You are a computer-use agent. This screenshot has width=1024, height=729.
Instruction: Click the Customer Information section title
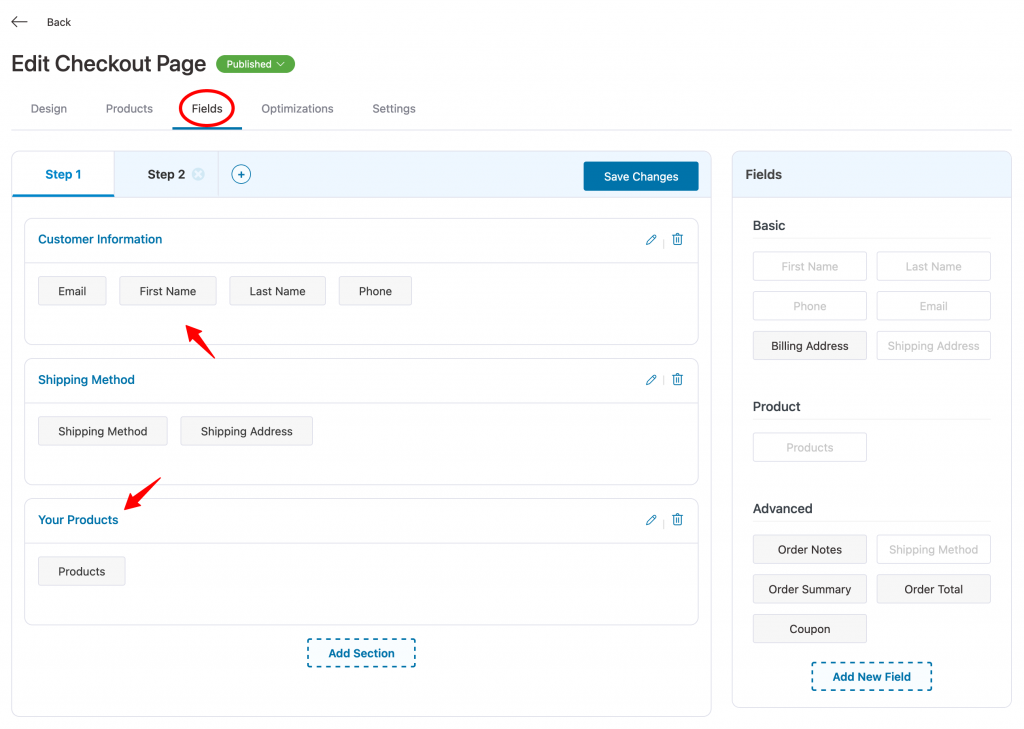tap(100, 239)
